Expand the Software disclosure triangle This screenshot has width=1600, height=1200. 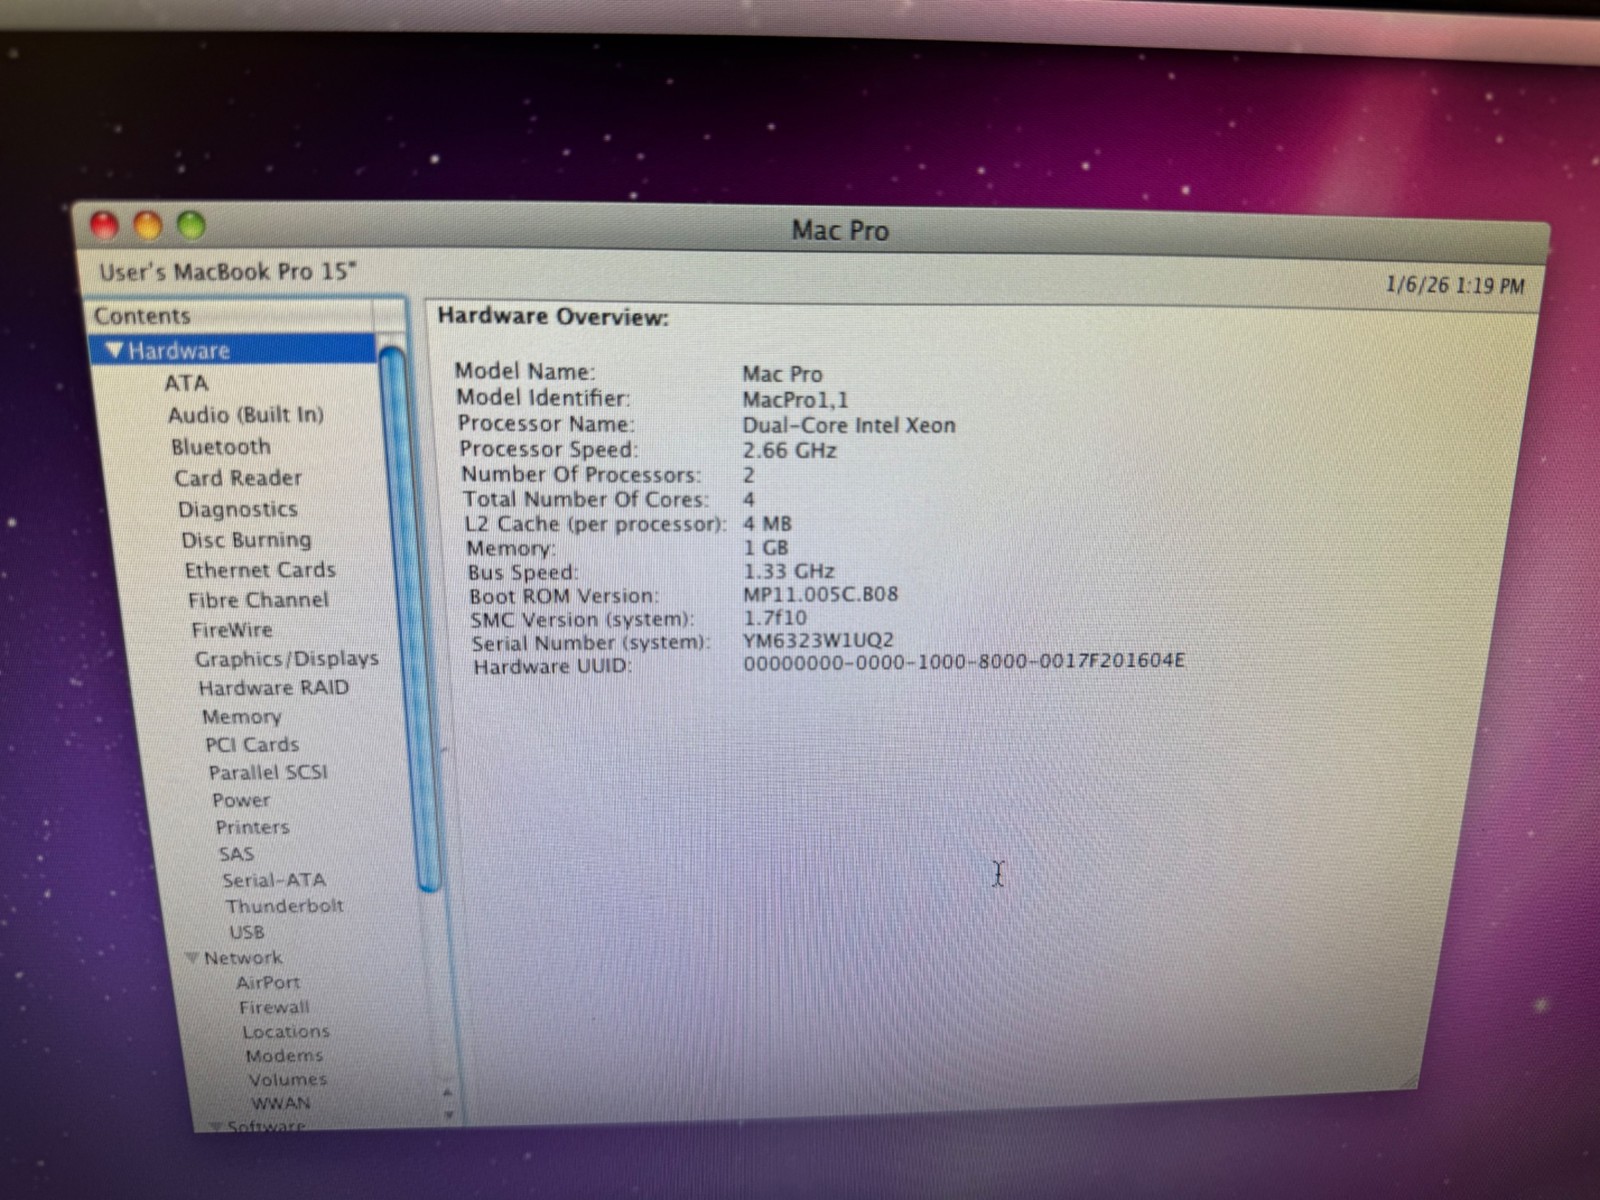(216, 1126)
